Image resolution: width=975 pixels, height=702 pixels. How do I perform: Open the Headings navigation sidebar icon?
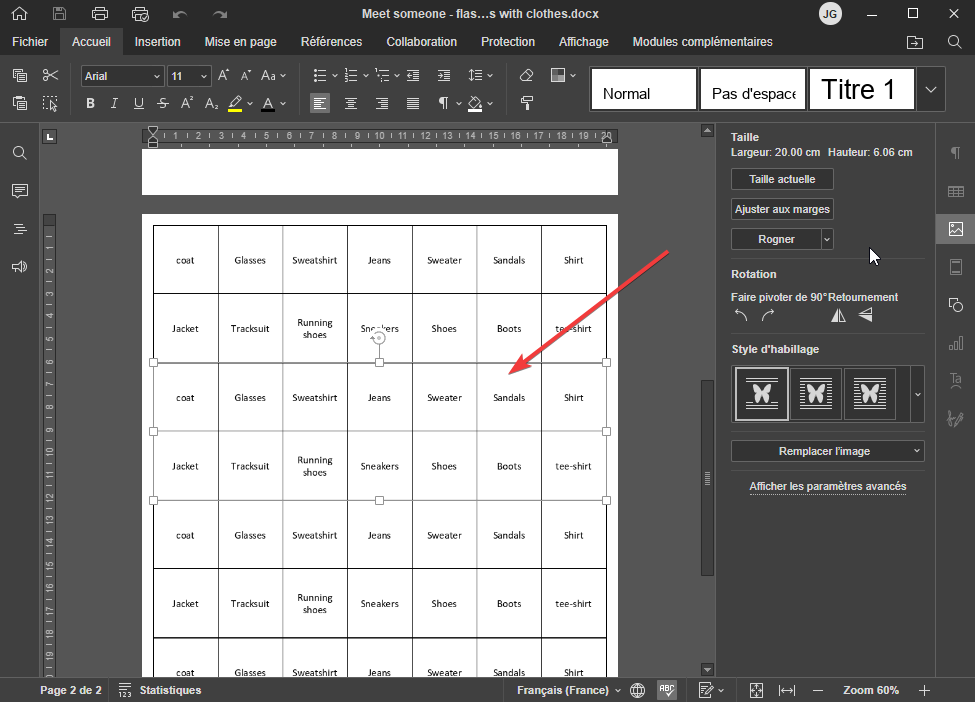pyautogui.click(x=20, y=229)
